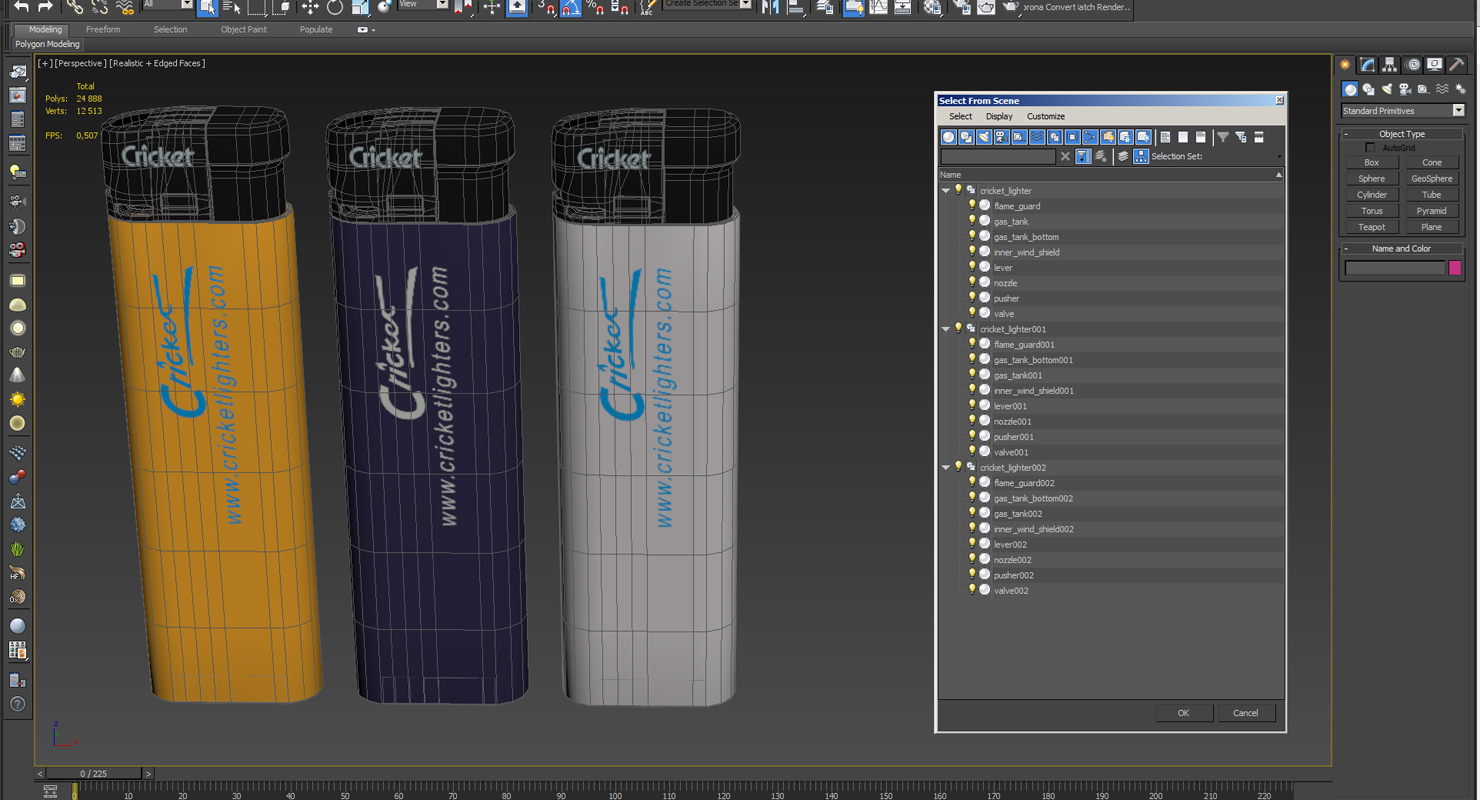Toggle the Angle Snap magnet icon
Image resolution: width=1480 pixels, height=800 pixels.
coord(571,8)
